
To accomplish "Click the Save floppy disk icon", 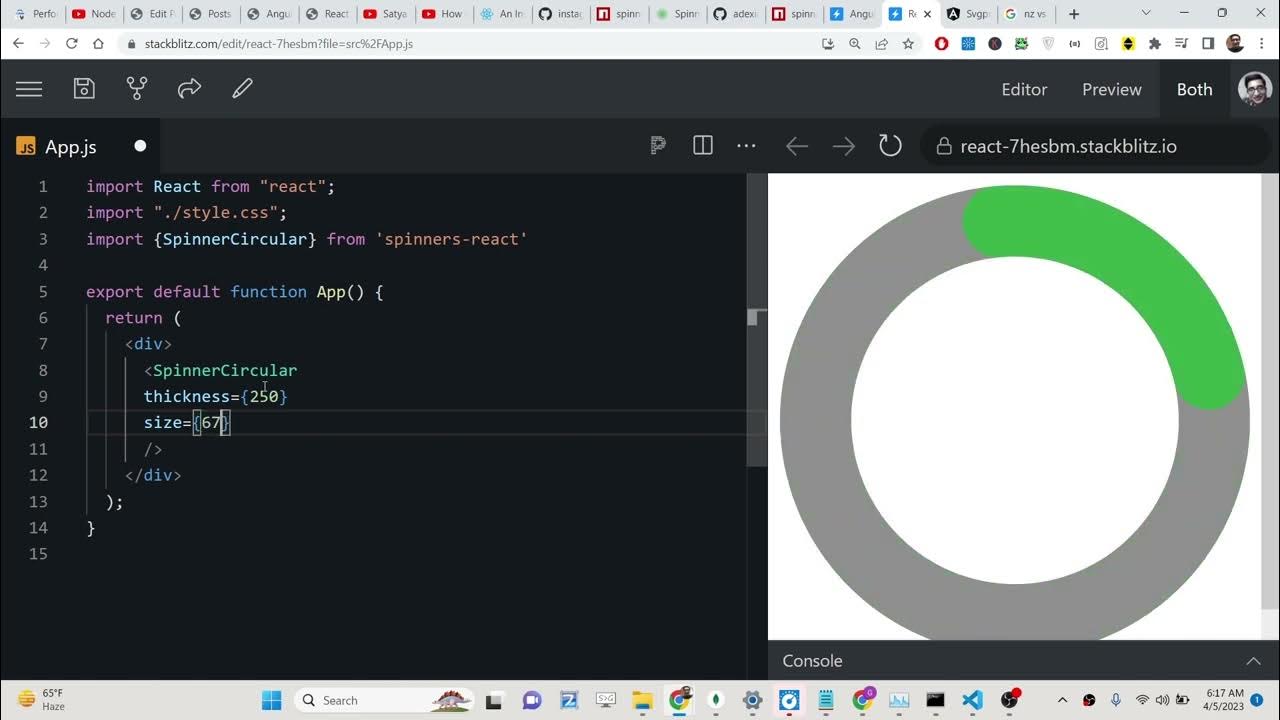I will click(x=84, y=89).
